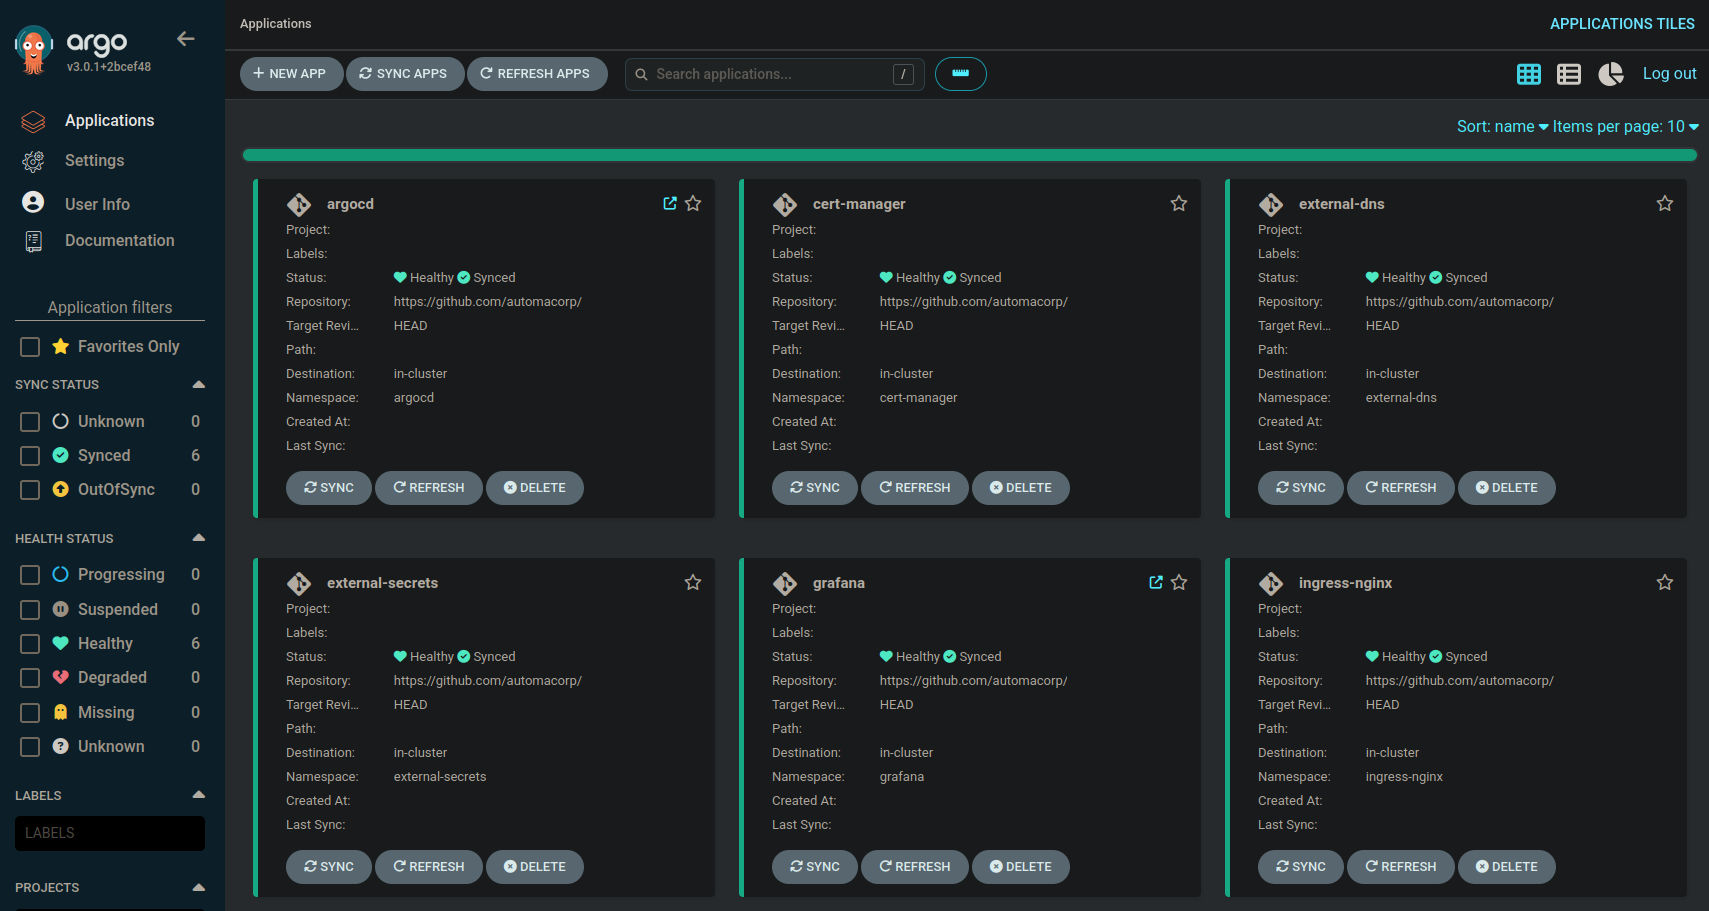
Task: Refresh the external-secrets application
Action: [x=429, y=867]
